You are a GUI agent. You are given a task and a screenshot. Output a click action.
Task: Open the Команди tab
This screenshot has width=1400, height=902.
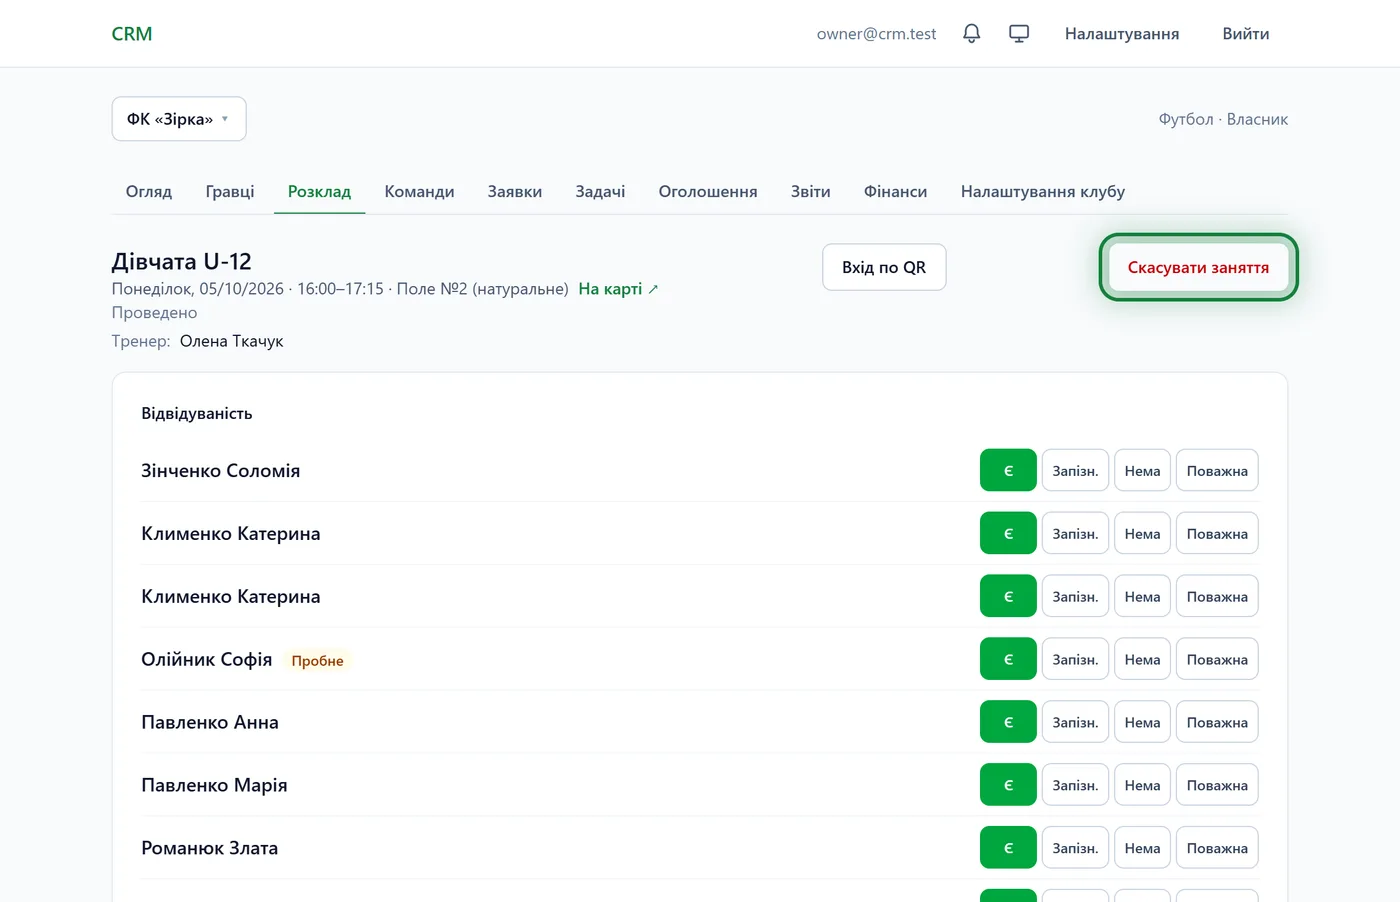(x=419, y=191)
